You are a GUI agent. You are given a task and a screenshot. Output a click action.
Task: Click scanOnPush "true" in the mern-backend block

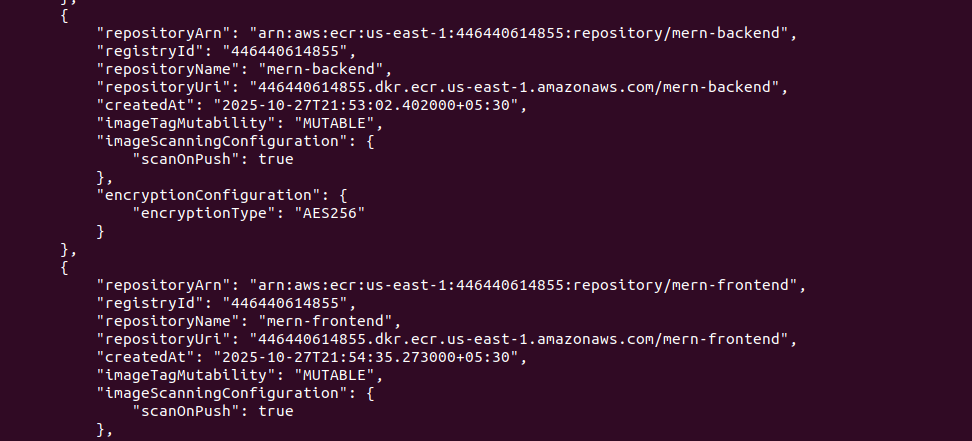275,159
